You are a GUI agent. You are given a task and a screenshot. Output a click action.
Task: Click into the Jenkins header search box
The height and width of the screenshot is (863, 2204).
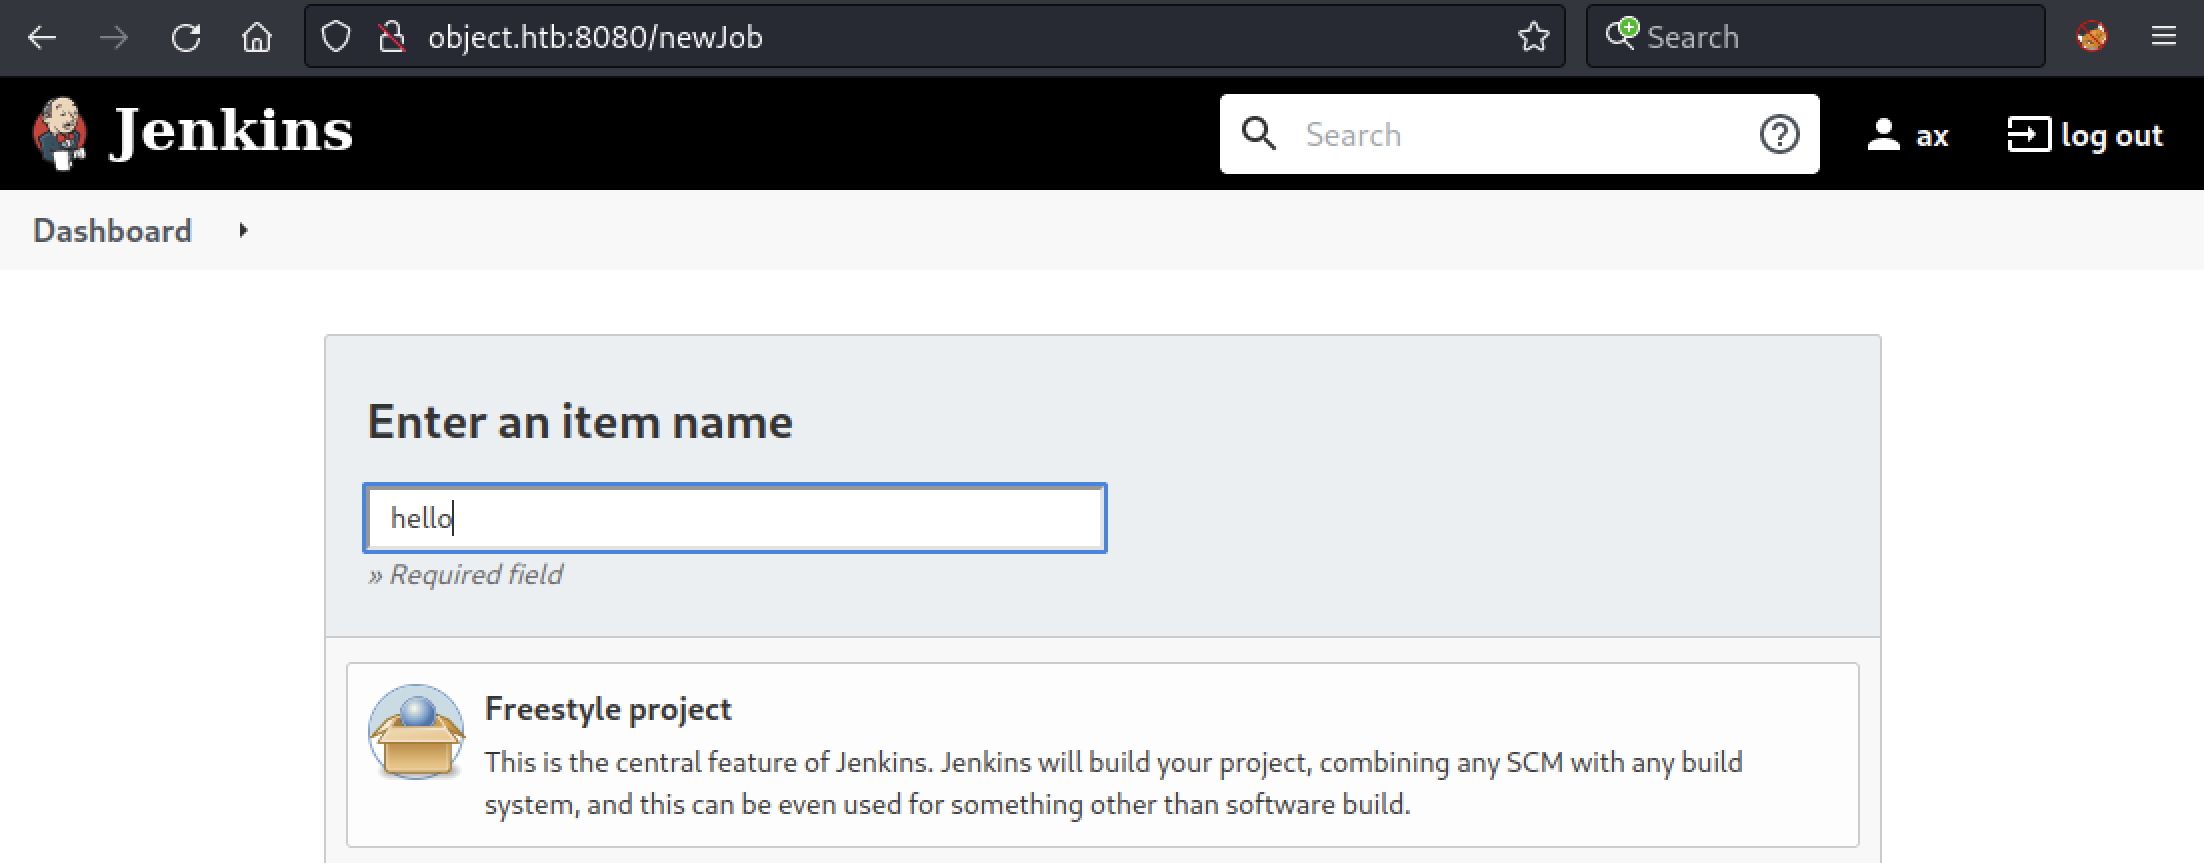1520,134
